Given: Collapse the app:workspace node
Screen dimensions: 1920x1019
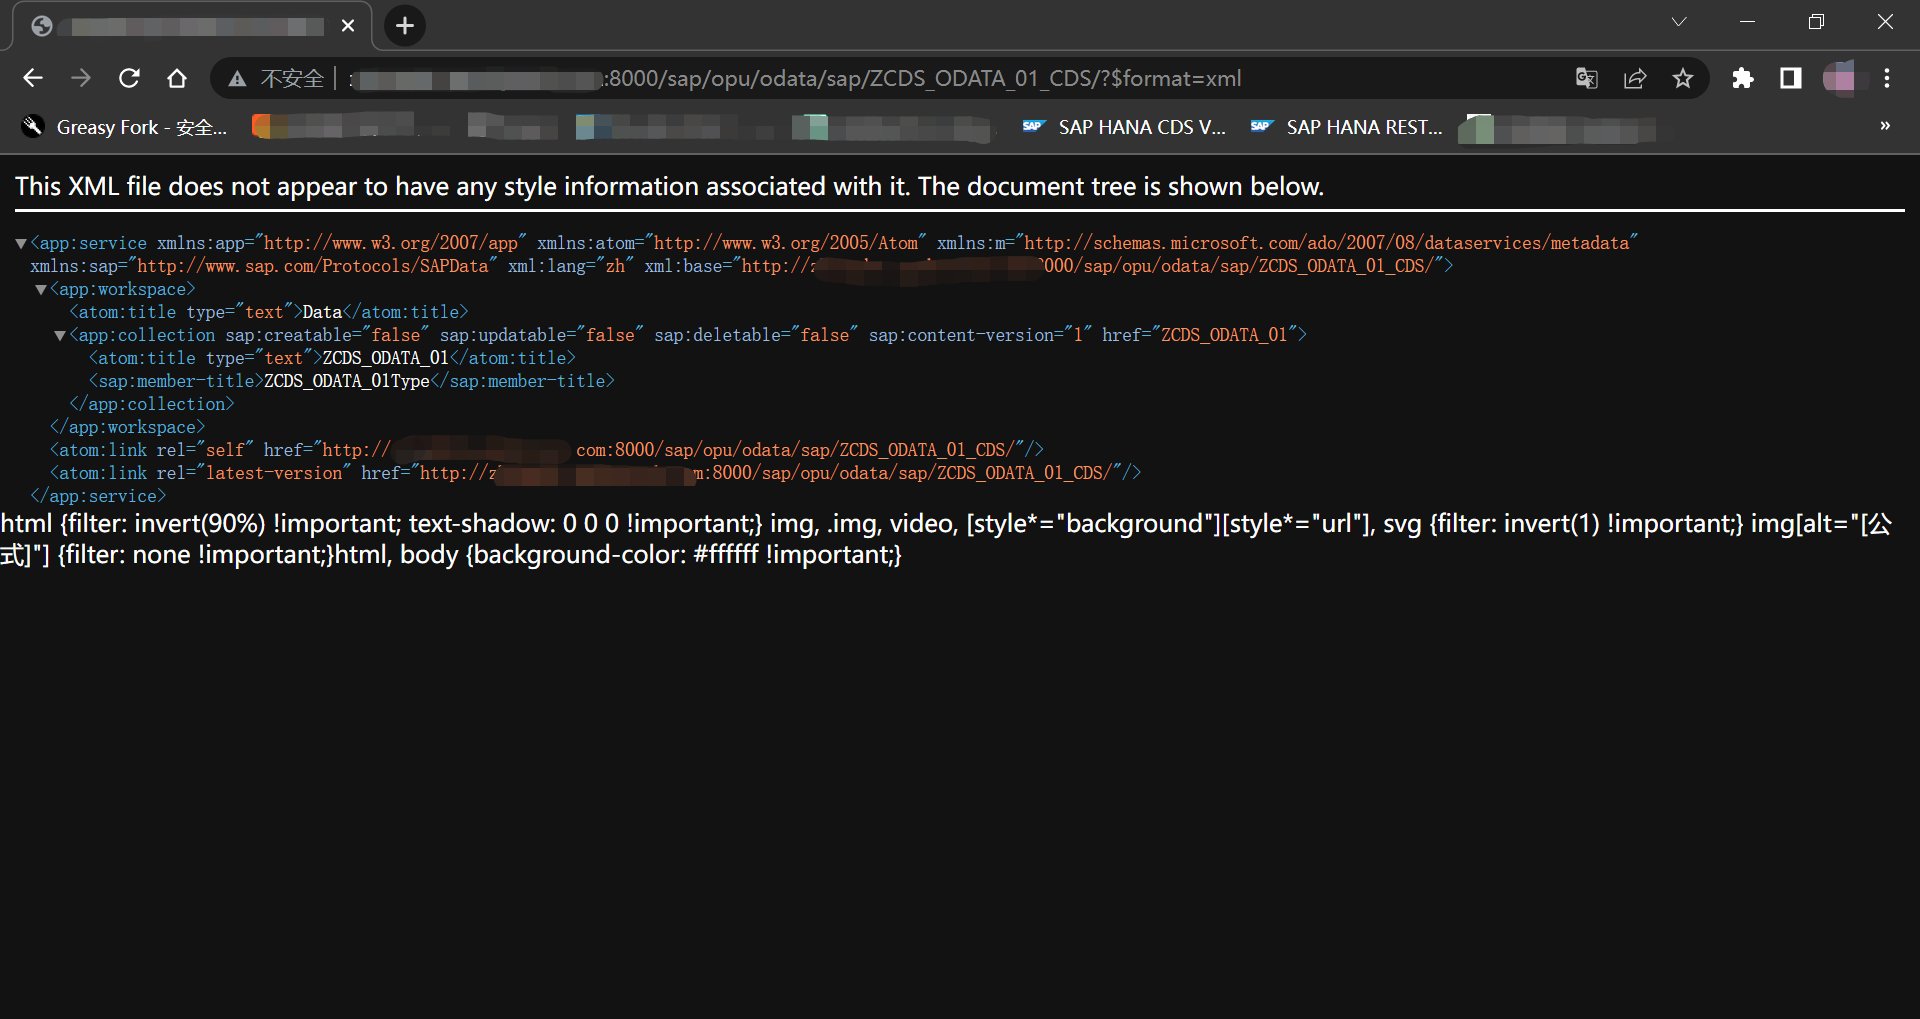Looking at the screenshot, I should [40, 289].
